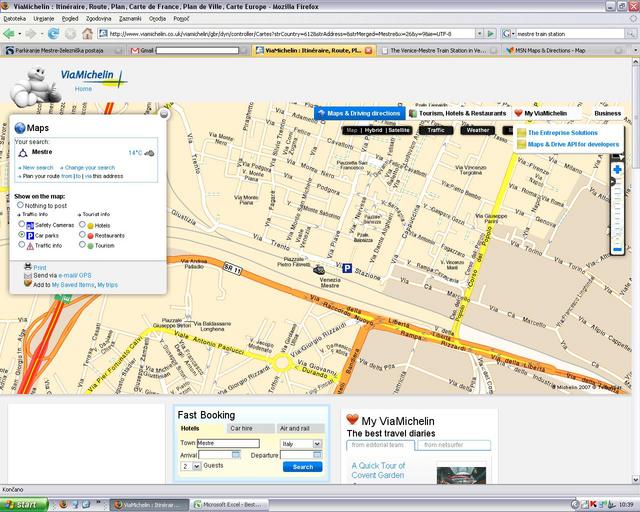Open the search engine selector dropdown
Screen dimensions: 640x512
507,34
